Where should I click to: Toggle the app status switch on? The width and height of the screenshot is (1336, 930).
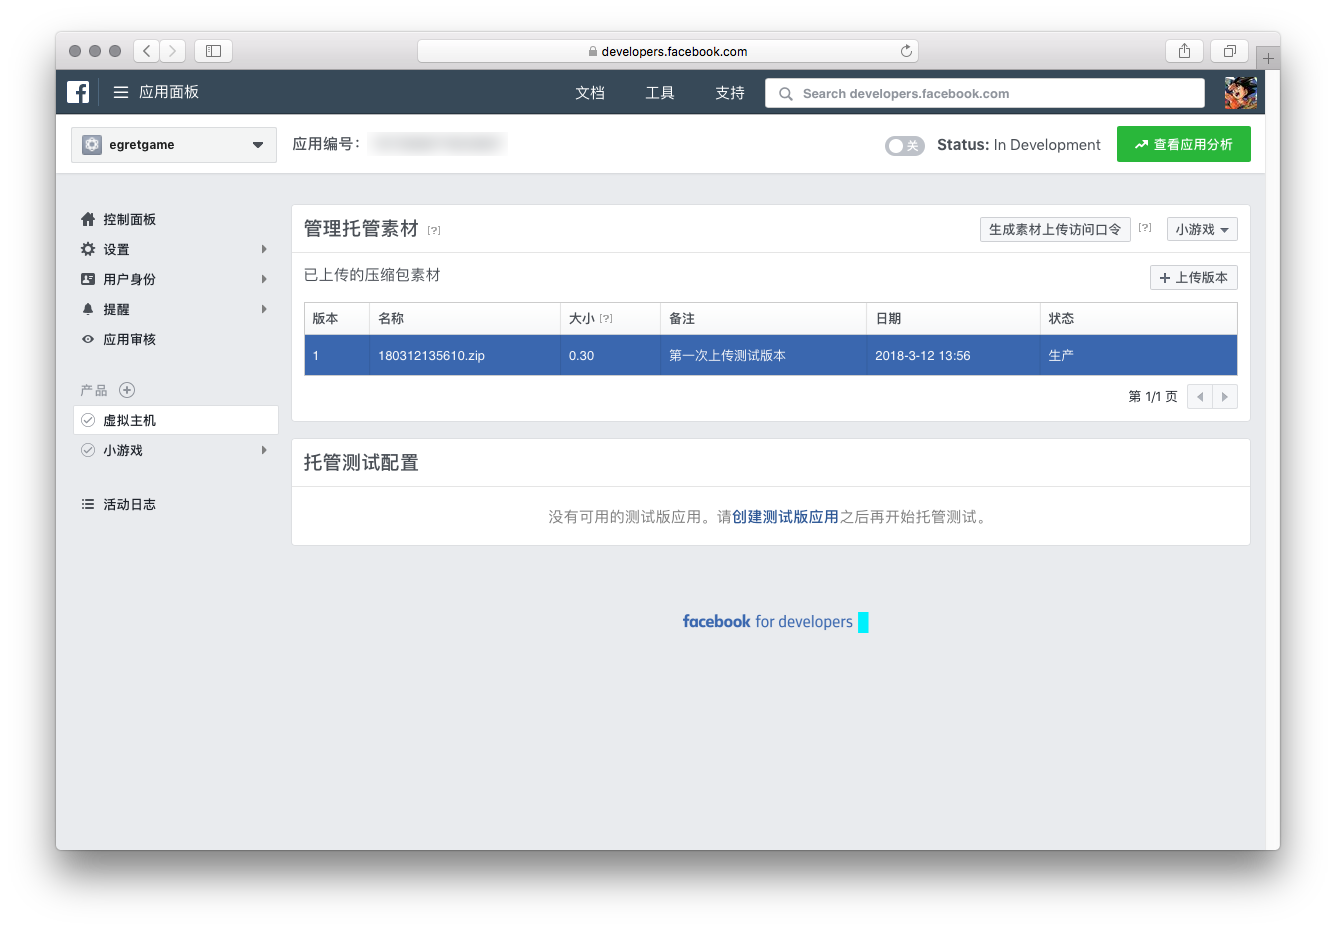904,146
